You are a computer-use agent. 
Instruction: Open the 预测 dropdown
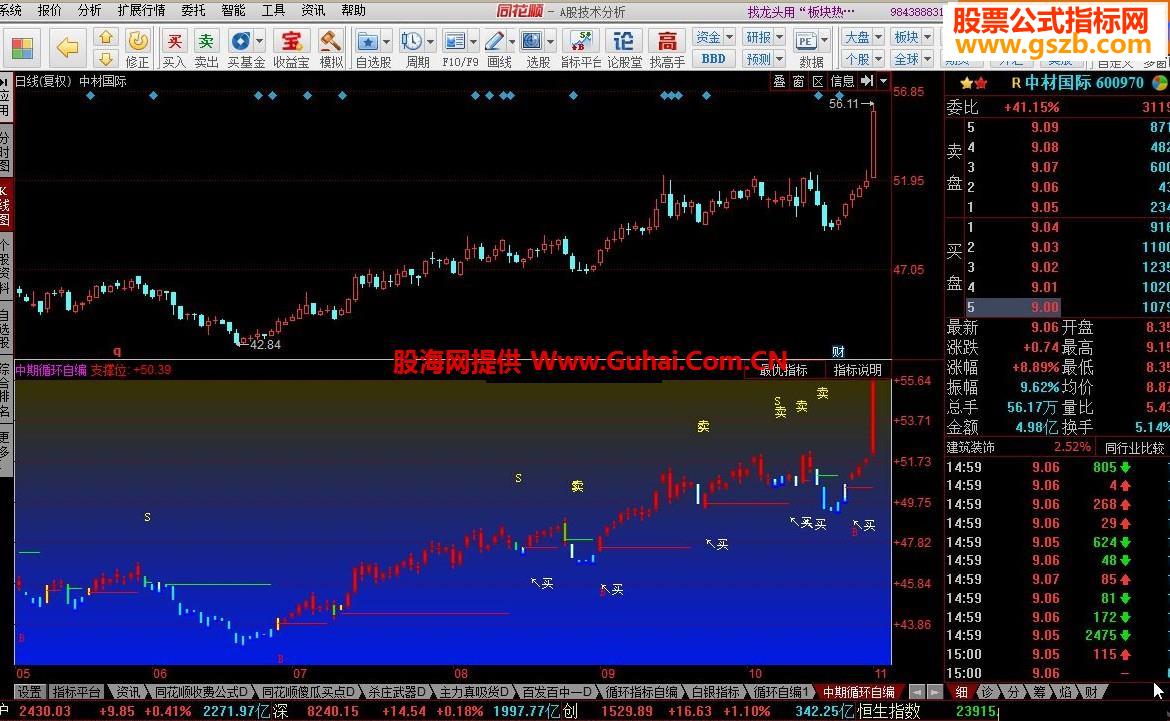[765, 58]
